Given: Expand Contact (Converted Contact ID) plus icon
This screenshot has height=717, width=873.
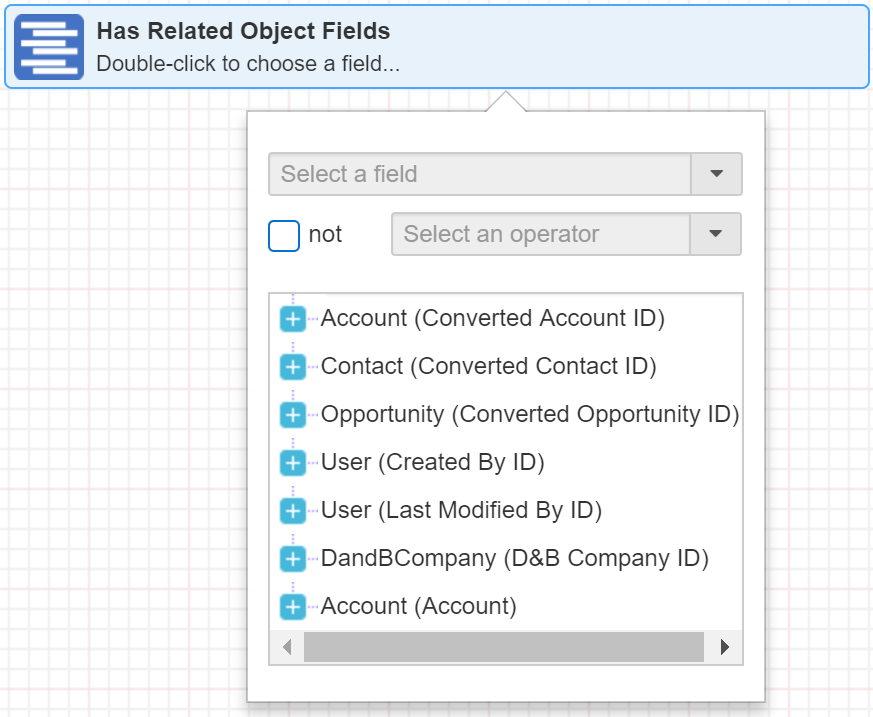Looking at the screenshot, I should tap(292, 367).
